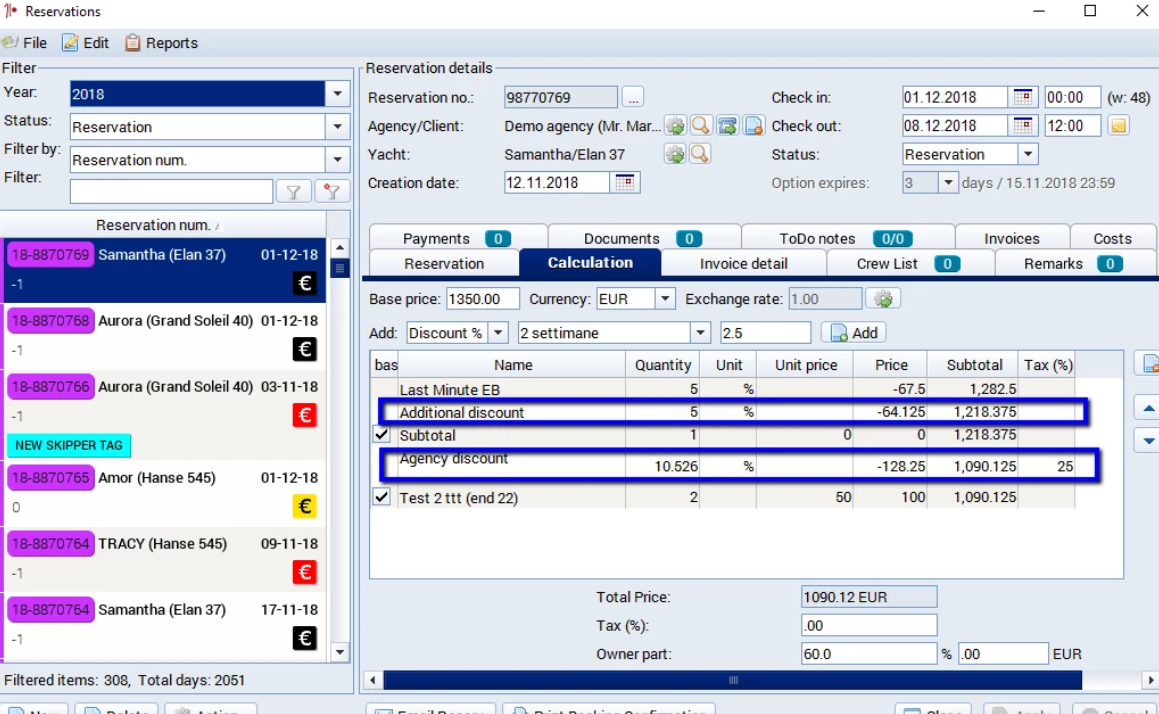This screenshot has height=714, width=1159.
Task: Open the reservation details Status dropdown
Action: click(x=1027, y=154)
